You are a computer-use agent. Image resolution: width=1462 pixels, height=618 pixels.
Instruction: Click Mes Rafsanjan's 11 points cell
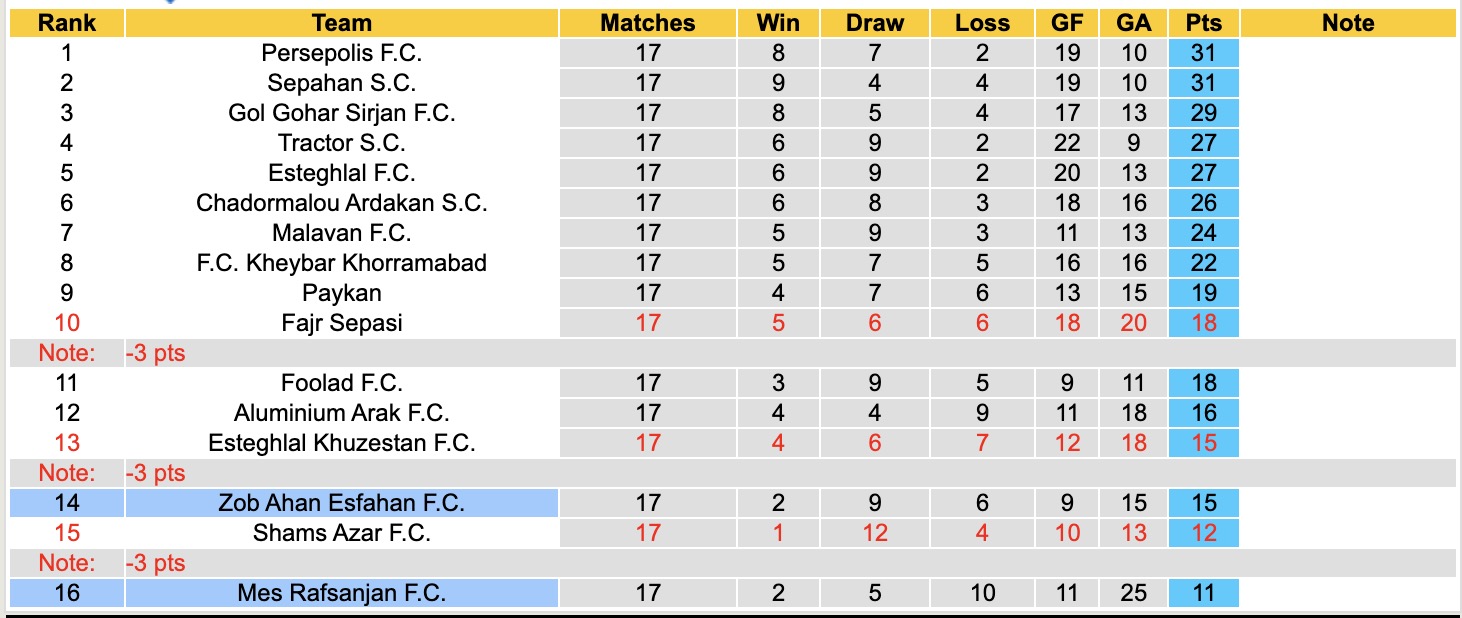click(x=1203, y=593)
